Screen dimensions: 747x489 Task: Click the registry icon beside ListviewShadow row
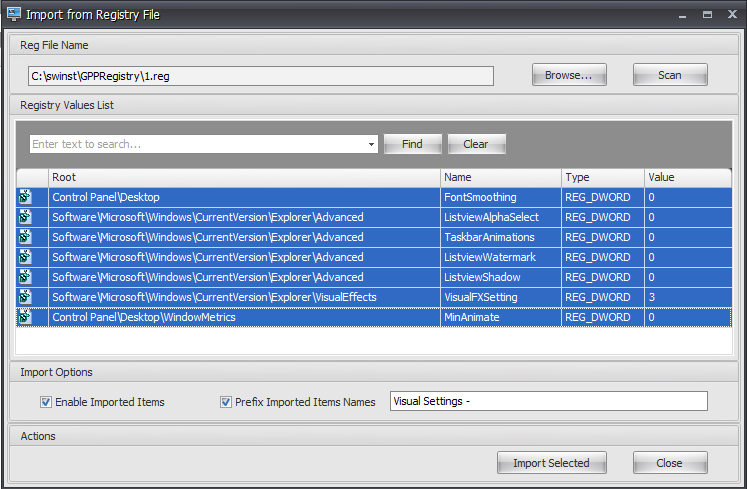25,277
